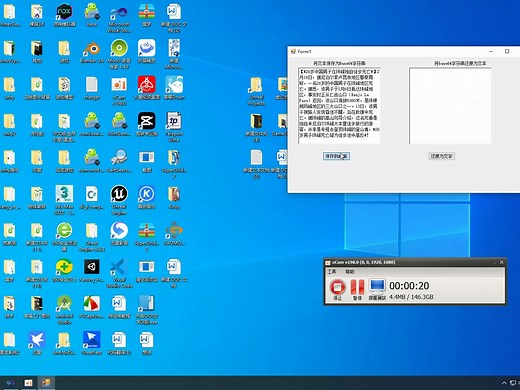This screenshot has width=520, height=390.
Task: Select the Microsoft Visual Studio desktop shortcut
Action: click(x=119, y=13)
